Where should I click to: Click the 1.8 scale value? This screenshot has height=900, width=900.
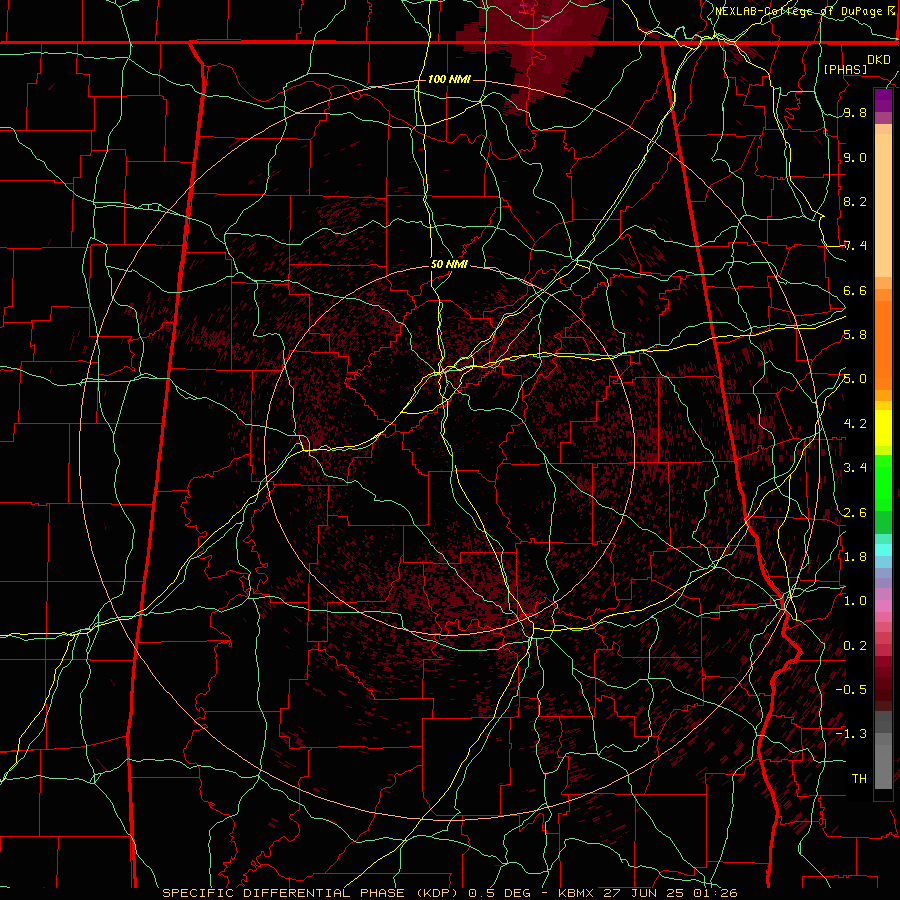855,557
